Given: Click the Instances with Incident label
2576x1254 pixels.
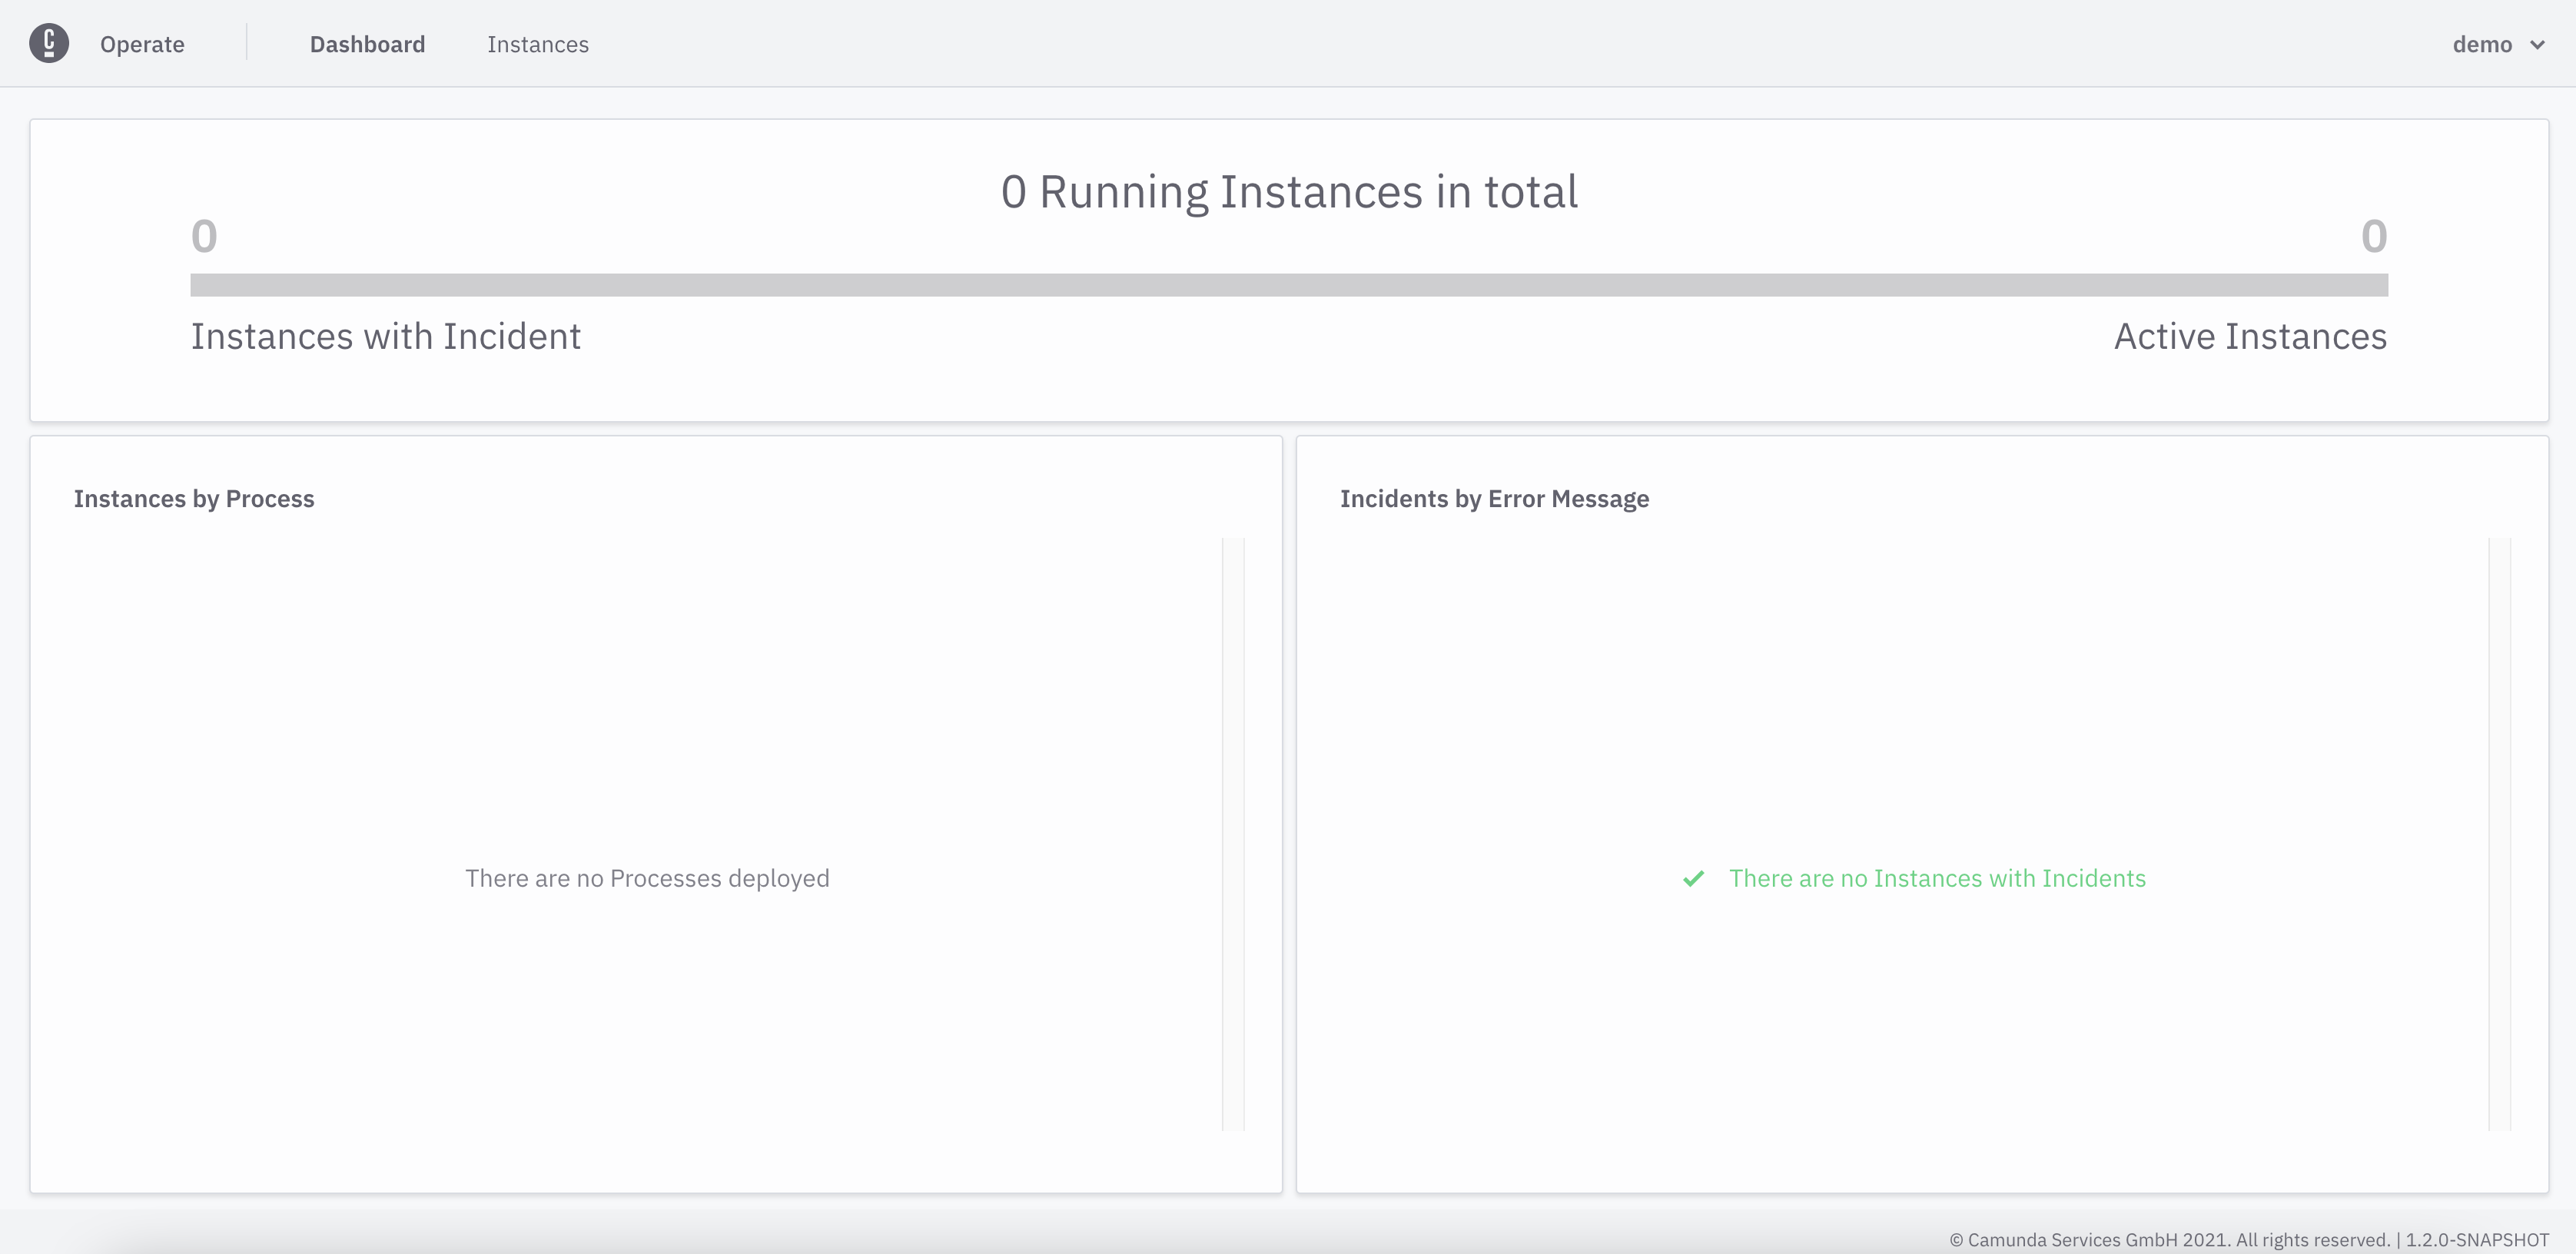Looking at the screenshot, I should pos(386,337).
